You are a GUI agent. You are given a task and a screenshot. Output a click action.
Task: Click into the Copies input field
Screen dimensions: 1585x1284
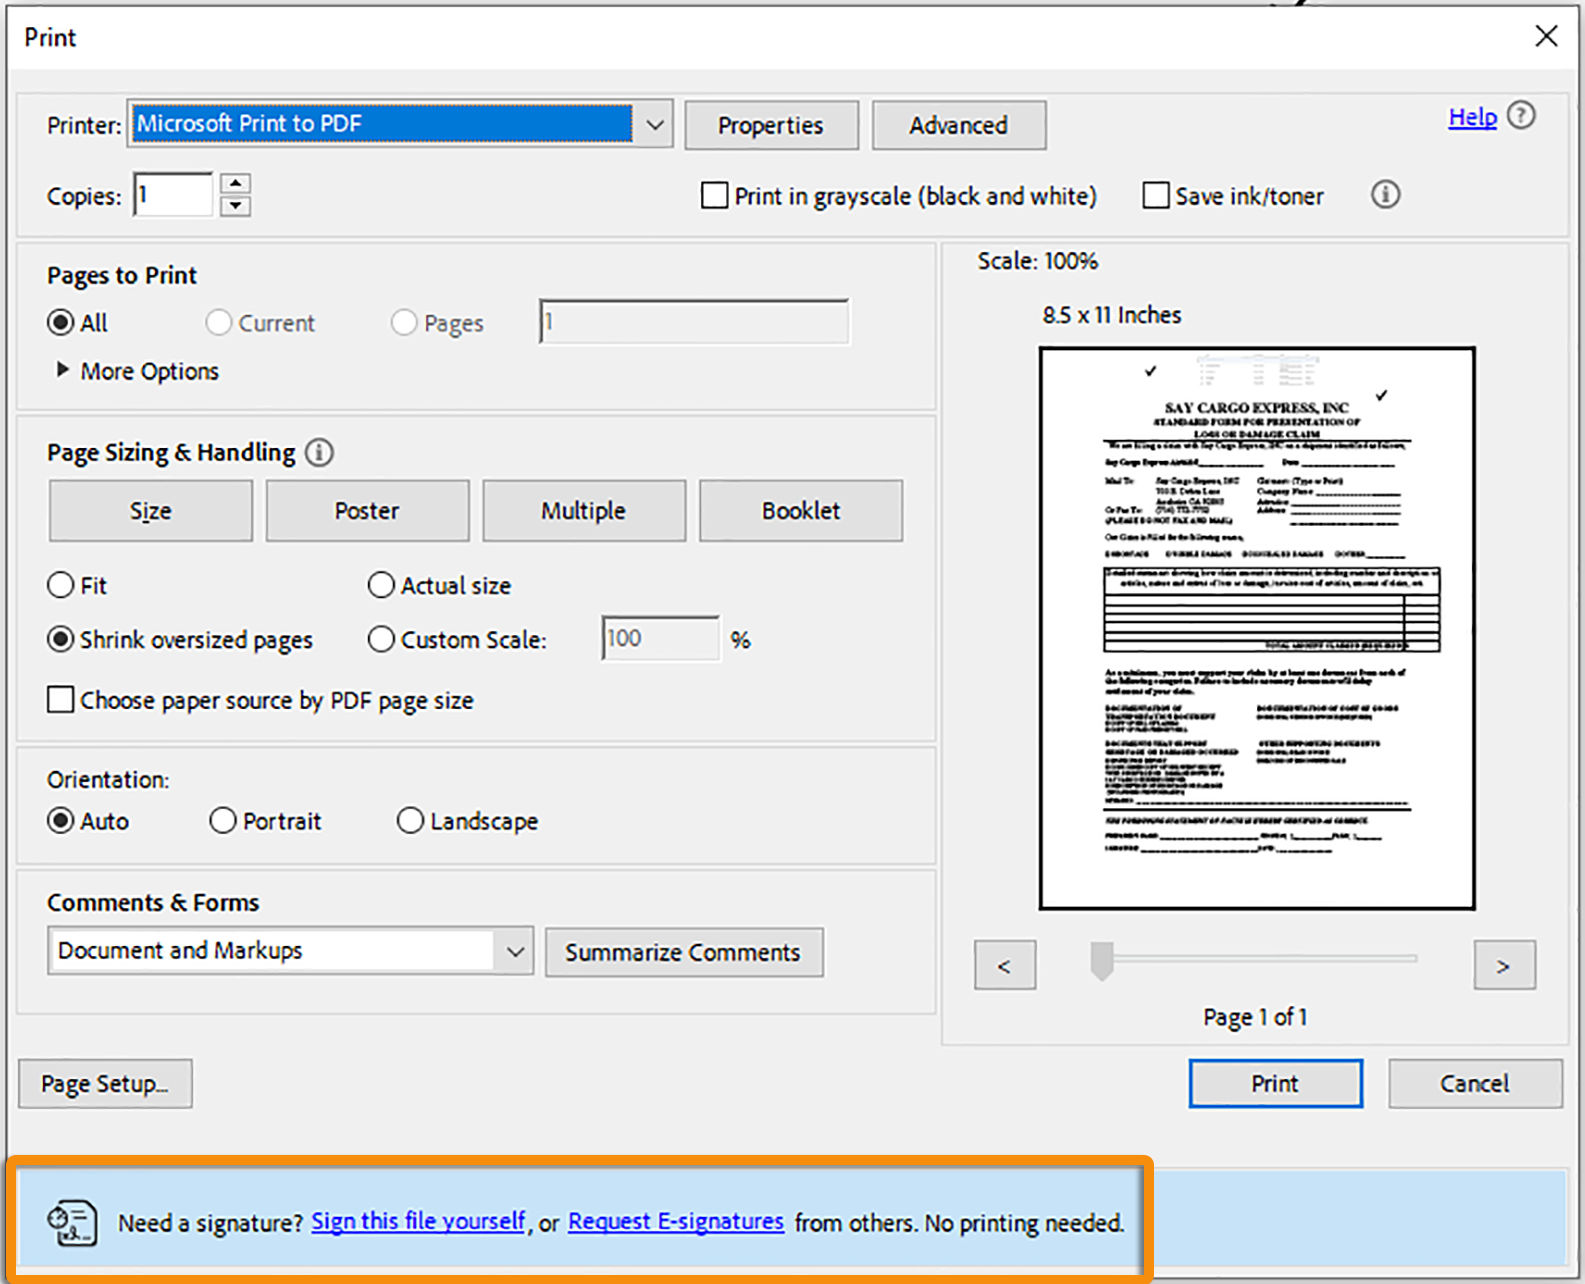pos(173,194)
